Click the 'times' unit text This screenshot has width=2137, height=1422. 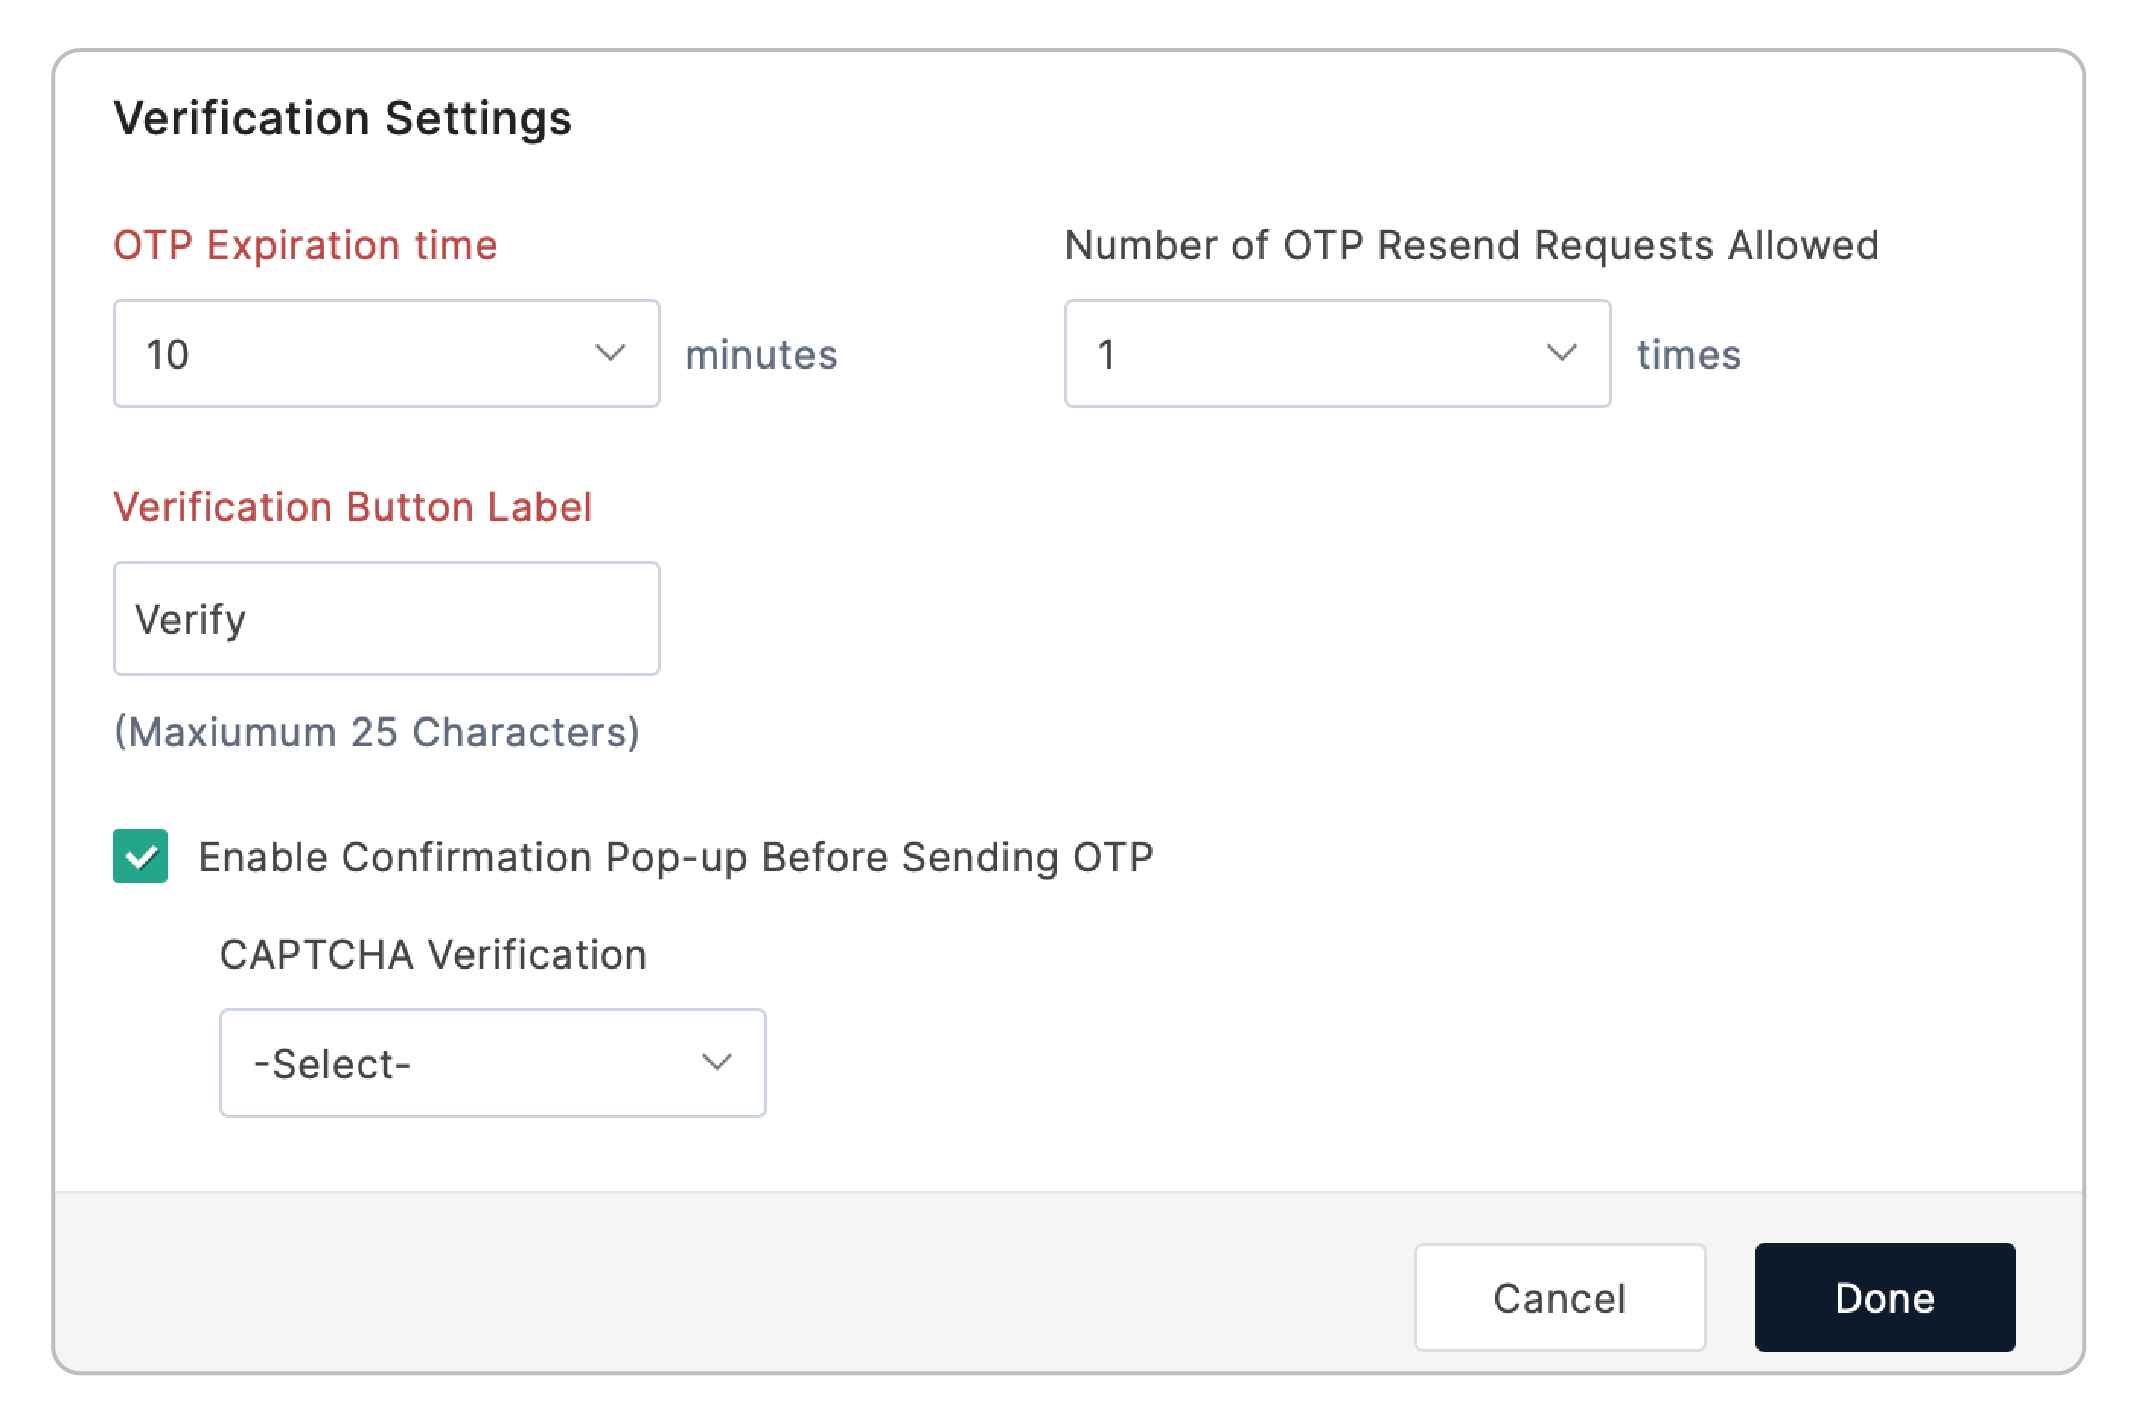coord(1689,355)
